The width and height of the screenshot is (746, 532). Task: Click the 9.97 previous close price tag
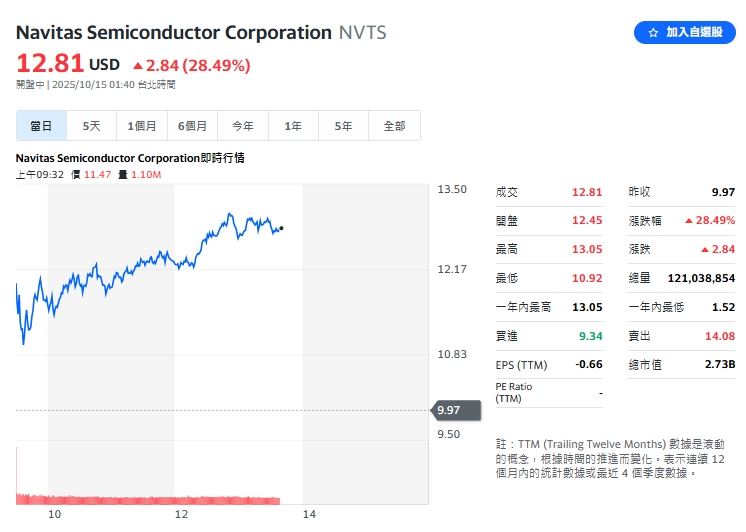(449, 410)
